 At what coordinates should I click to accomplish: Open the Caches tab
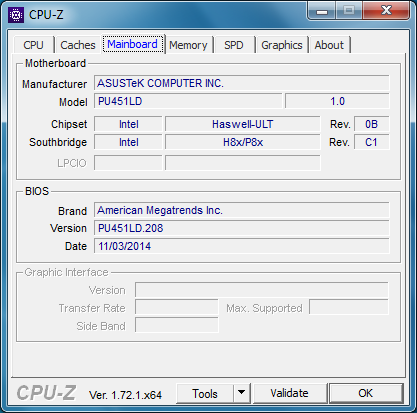click(78, 45)
